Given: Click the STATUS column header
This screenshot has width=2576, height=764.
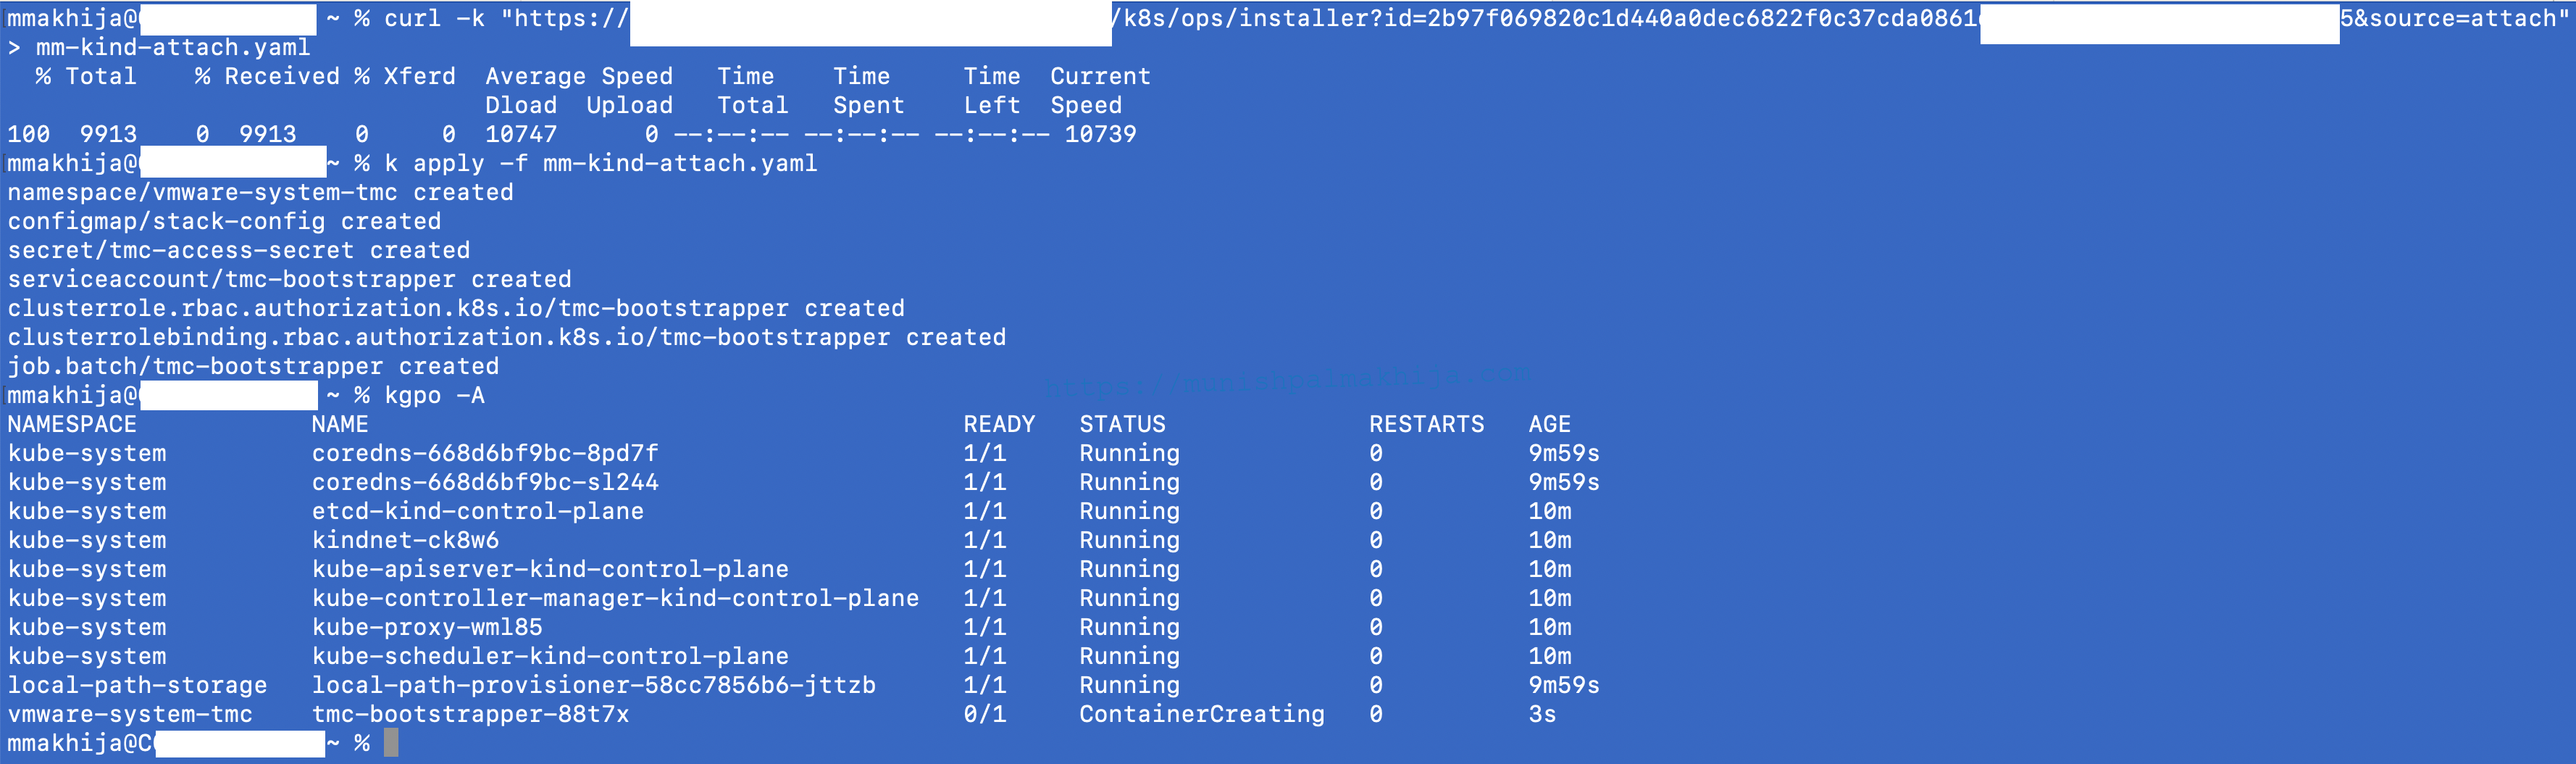Looking at the screenshot, I should pos(1122,425).
